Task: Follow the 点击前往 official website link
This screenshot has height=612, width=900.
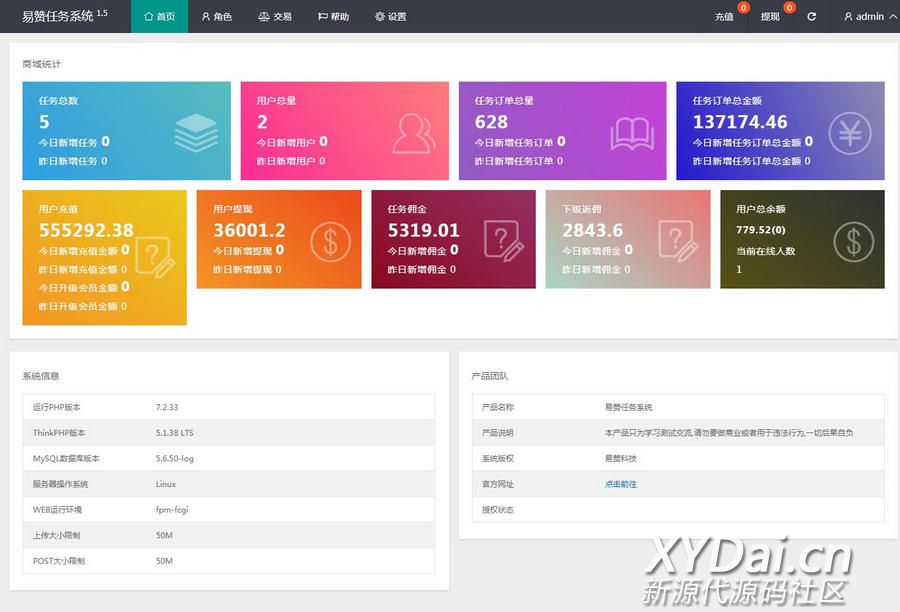Action: 620,484
